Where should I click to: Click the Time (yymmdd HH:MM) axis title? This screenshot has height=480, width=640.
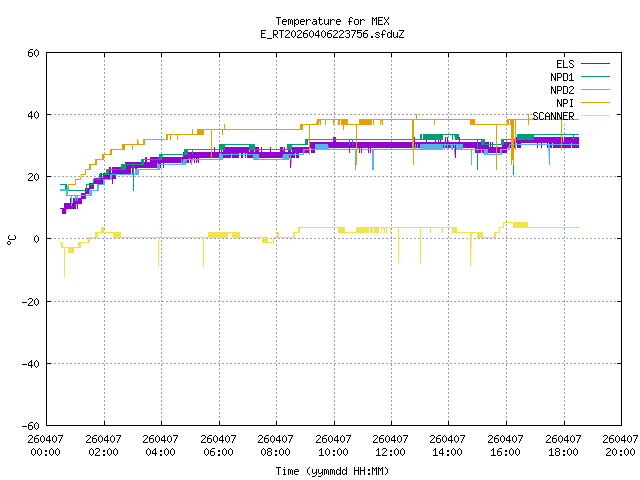tap(332, 471)
